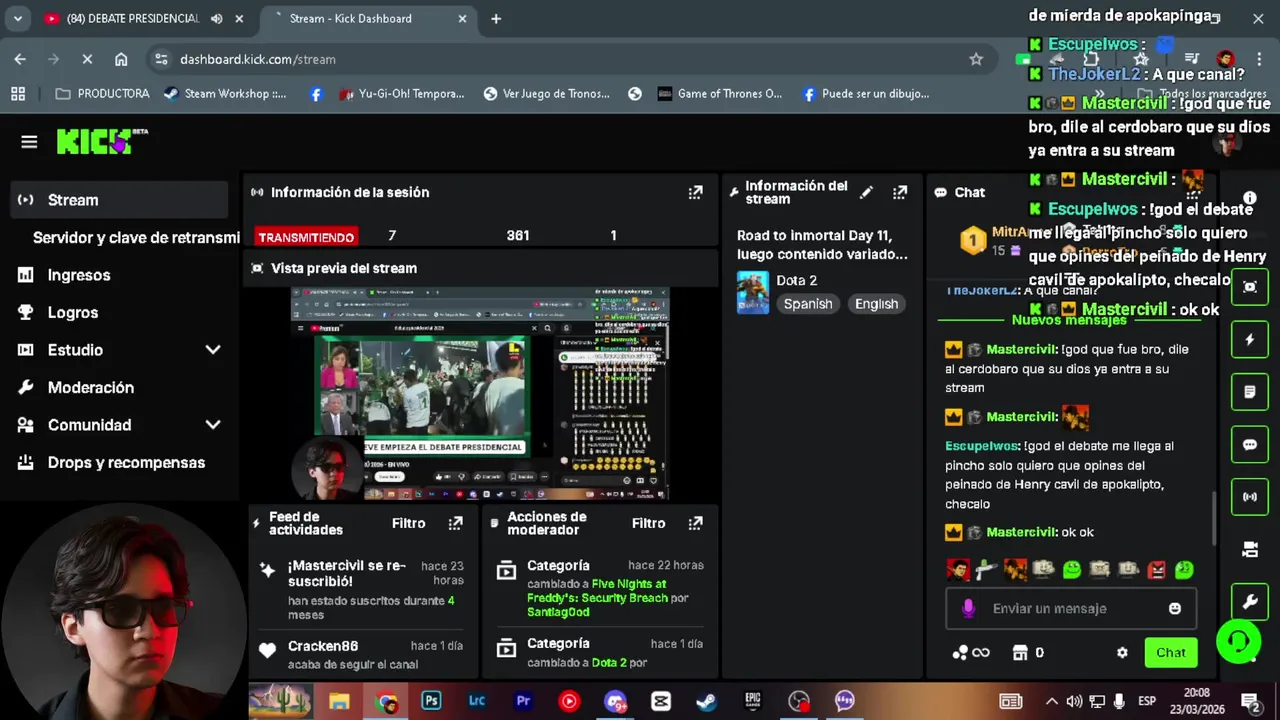The image size is (1280, 720).
Task: Click the chat bubble icon in right toolbar
Action: (x=1249, y=444)
